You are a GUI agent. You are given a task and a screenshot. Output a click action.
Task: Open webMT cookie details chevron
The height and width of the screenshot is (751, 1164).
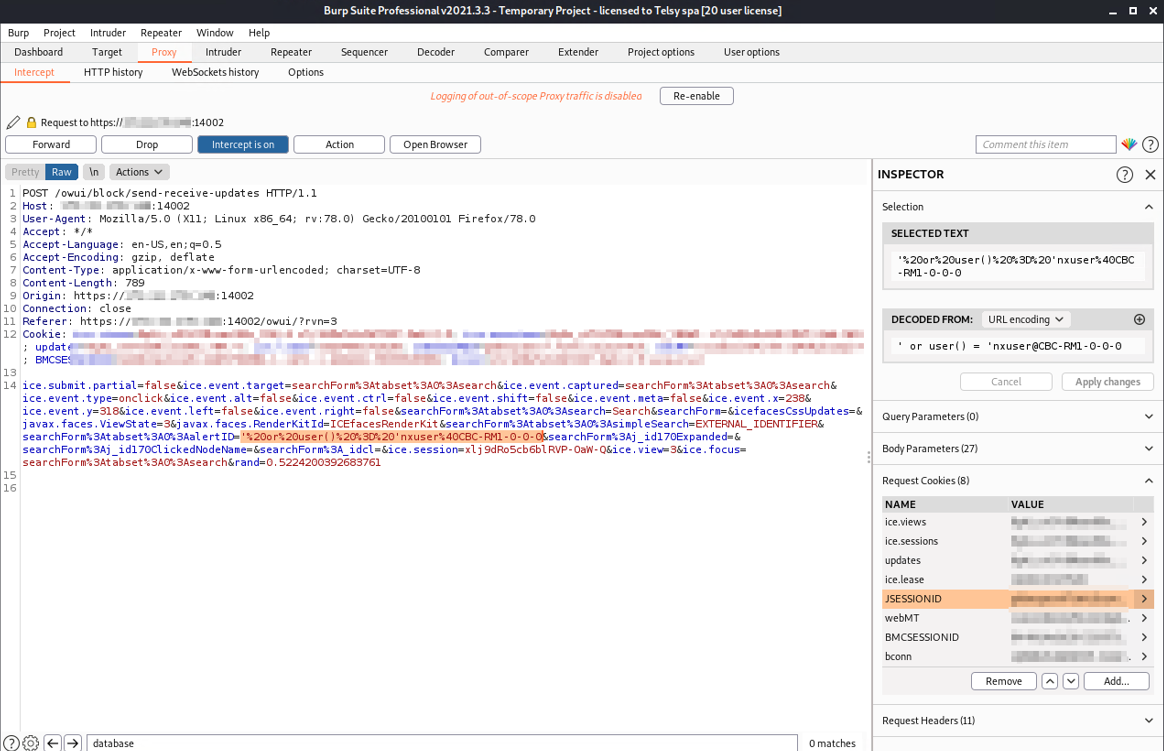[1144, 618]
